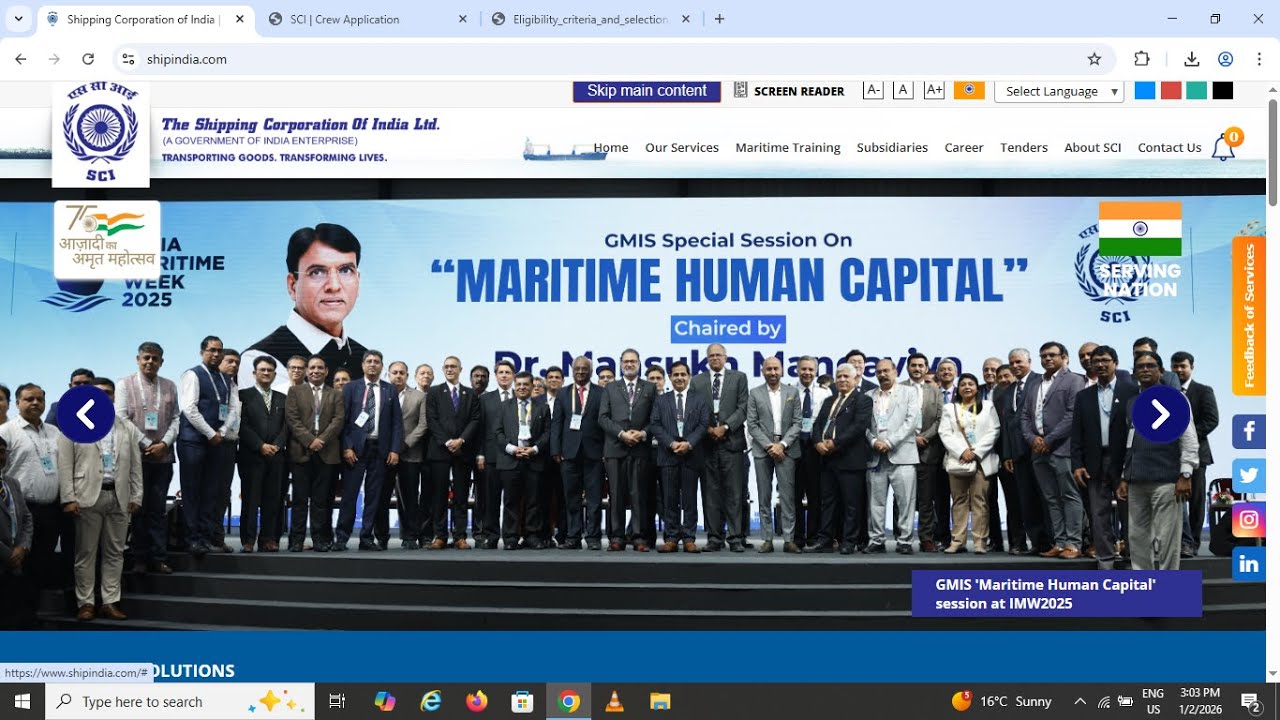1280x720 pixels.
Task: Click the taskbar search box
Action: point(180,701)
